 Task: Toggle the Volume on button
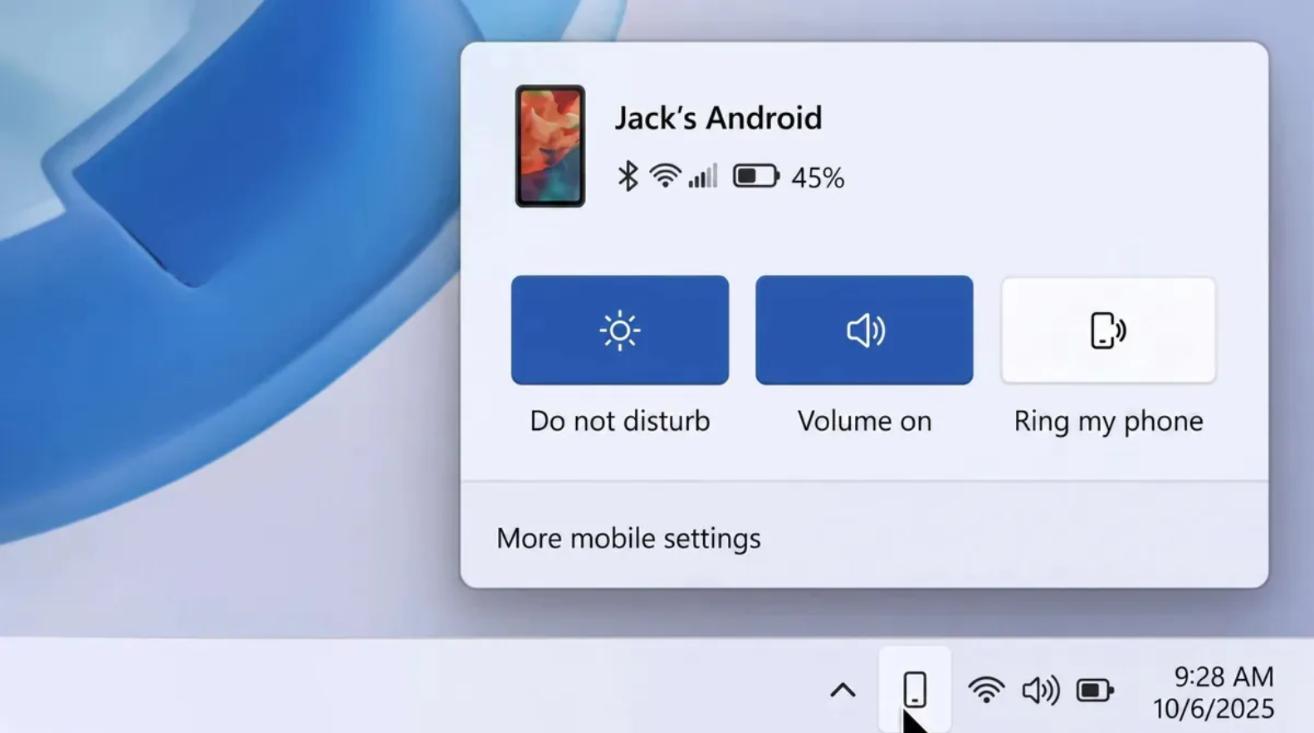(x=864, y=330)
